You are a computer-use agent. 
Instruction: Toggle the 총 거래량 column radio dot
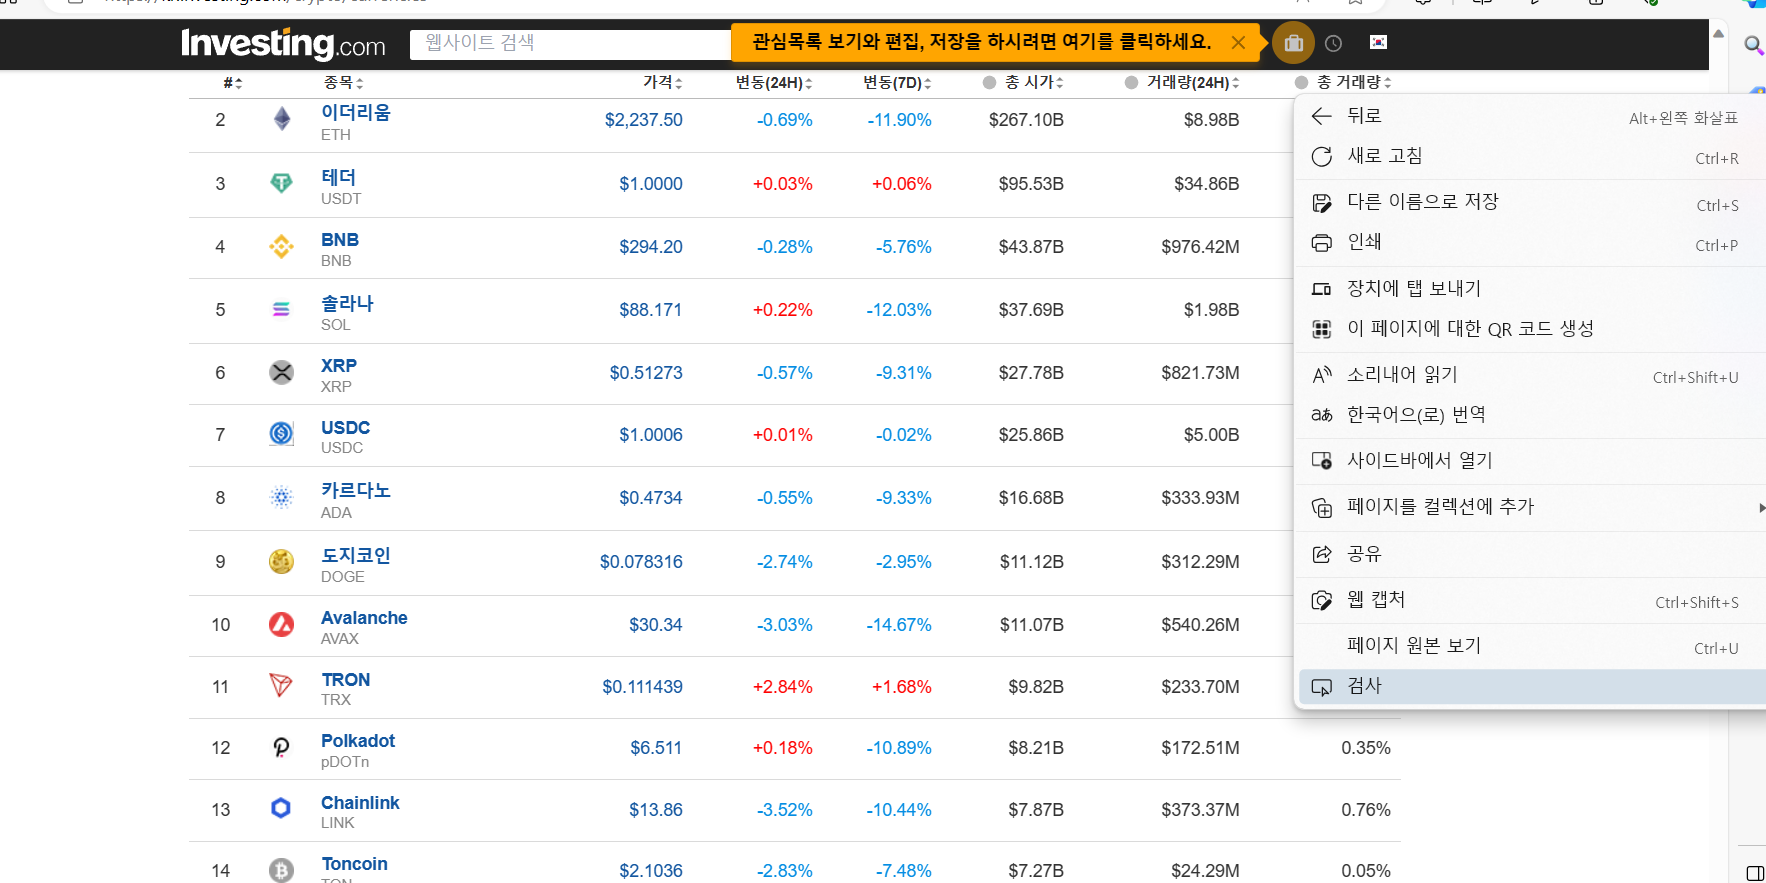pyautogui.click(x=1301, y=82)
